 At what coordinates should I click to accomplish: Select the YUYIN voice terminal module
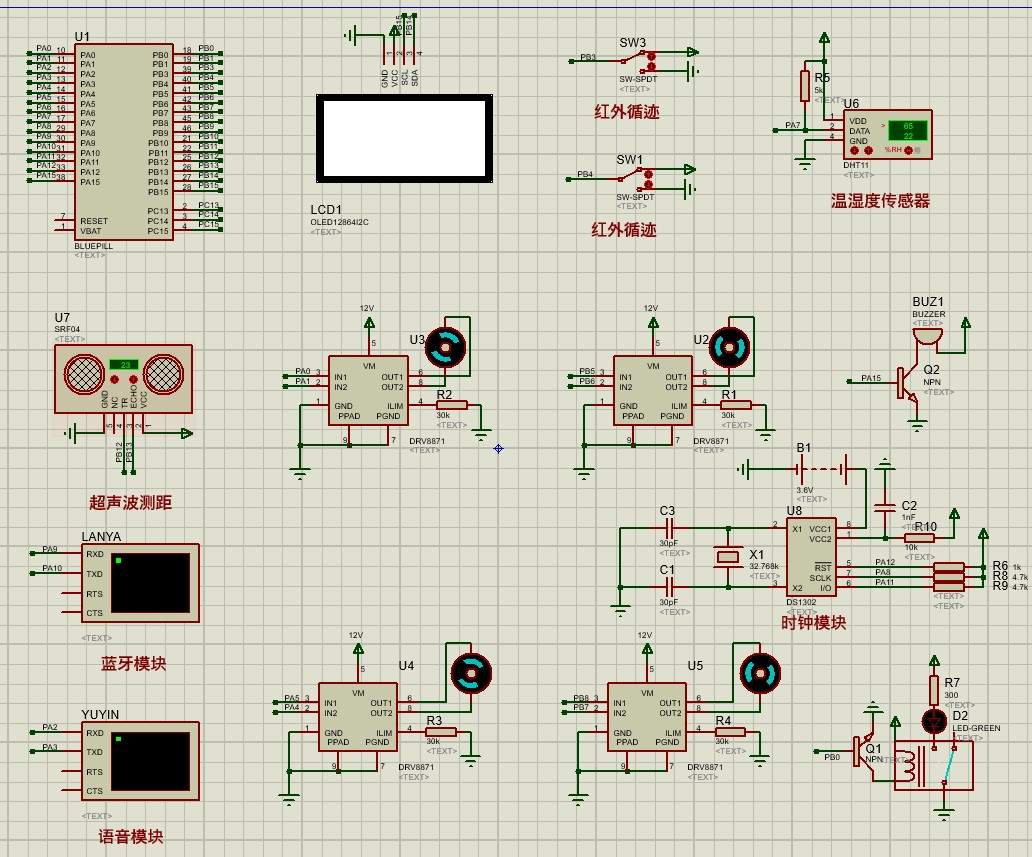coord(140,761)
